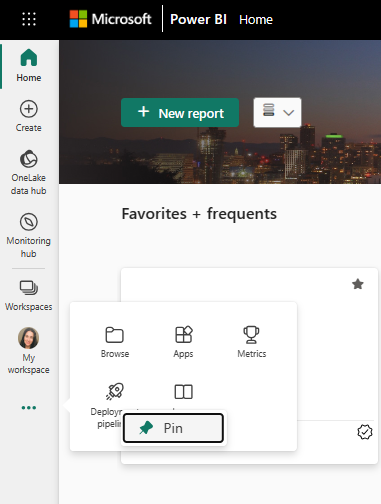The height and width of the screenshot is (504, 381).
Task: Click the Microsoft logo
Action: pos(110,19)
